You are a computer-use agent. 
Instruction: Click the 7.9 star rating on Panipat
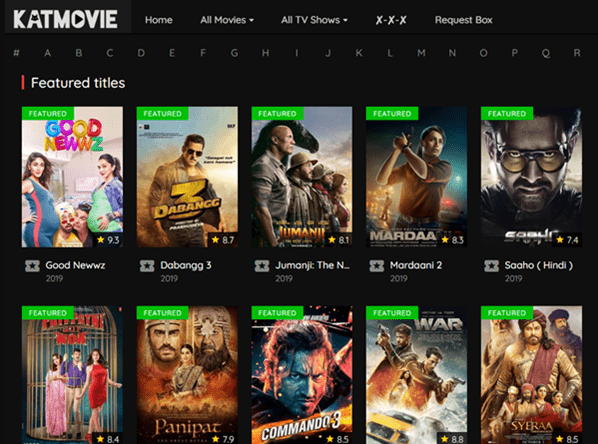223,439
